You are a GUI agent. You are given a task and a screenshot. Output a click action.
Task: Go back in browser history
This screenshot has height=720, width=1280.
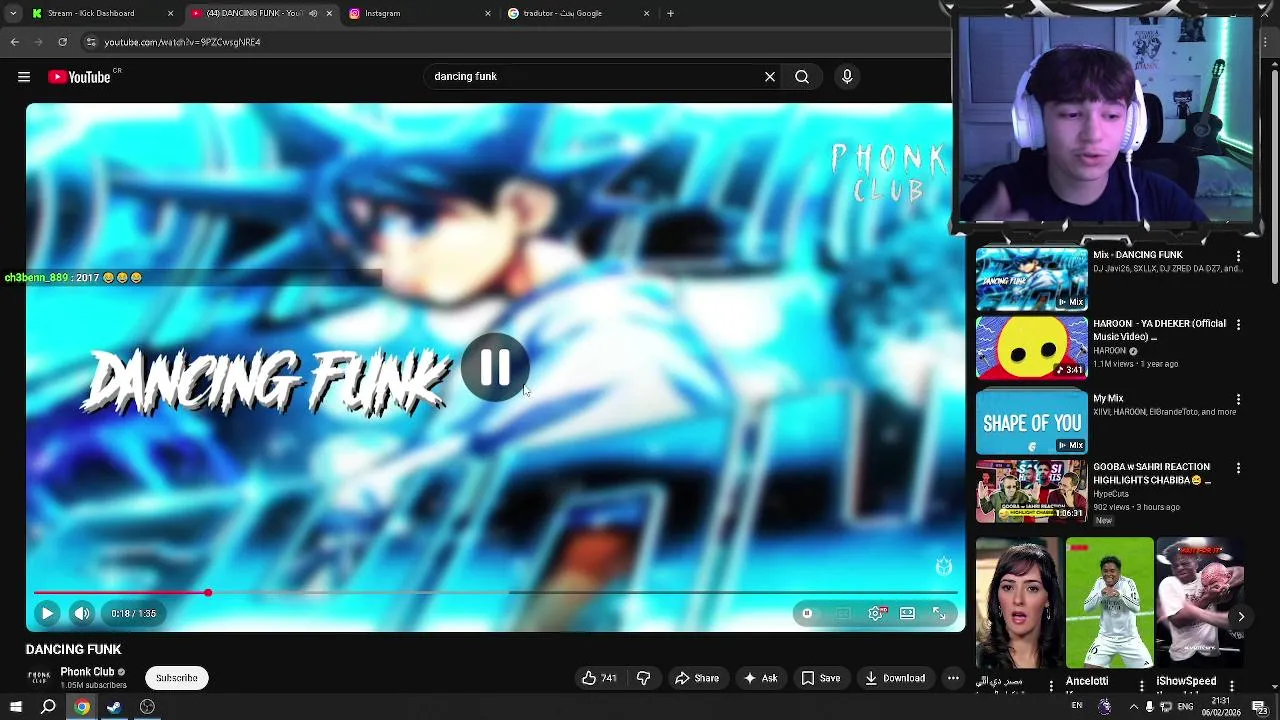14,42
